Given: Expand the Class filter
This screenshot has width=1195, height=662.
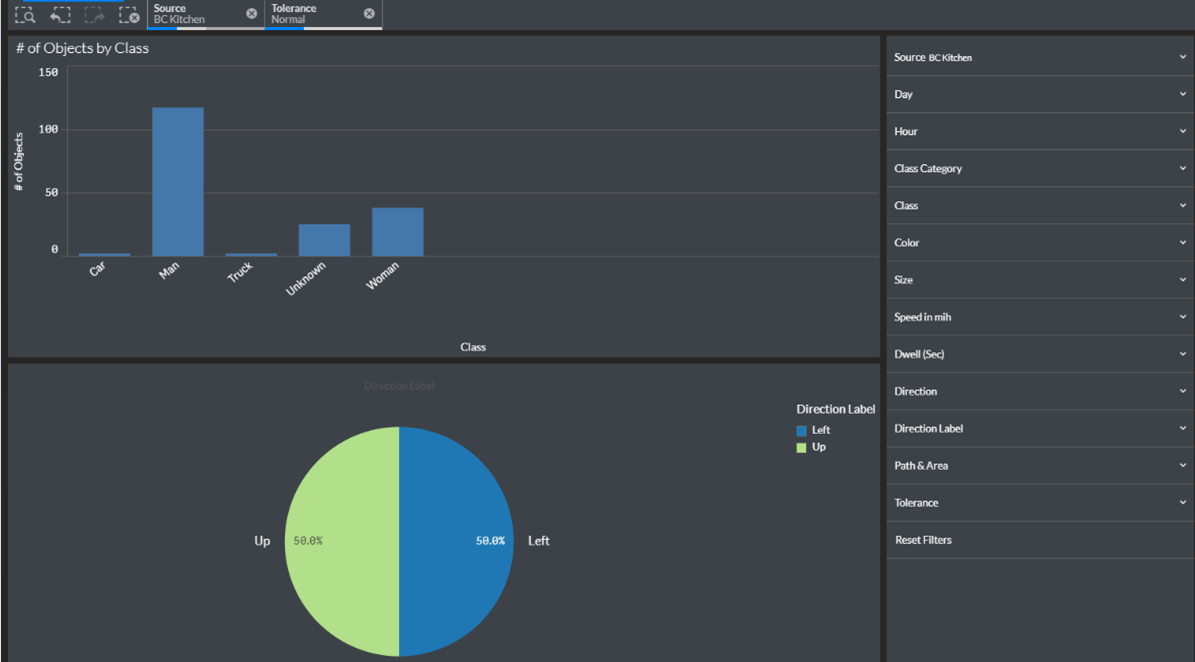Looking at the screenshot, I should (x=1040, y=206).
